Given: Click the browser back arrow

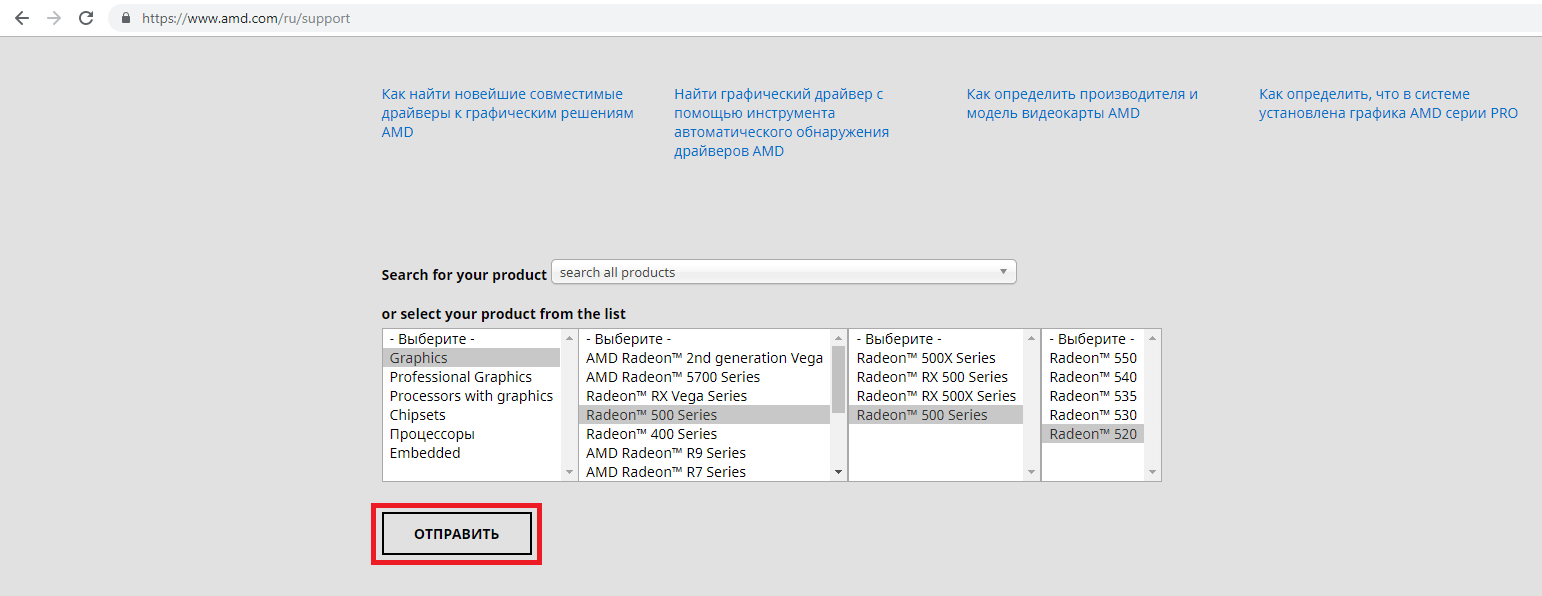Looking at the screenshot, I should pyautogui.click(x=22, y=18).
